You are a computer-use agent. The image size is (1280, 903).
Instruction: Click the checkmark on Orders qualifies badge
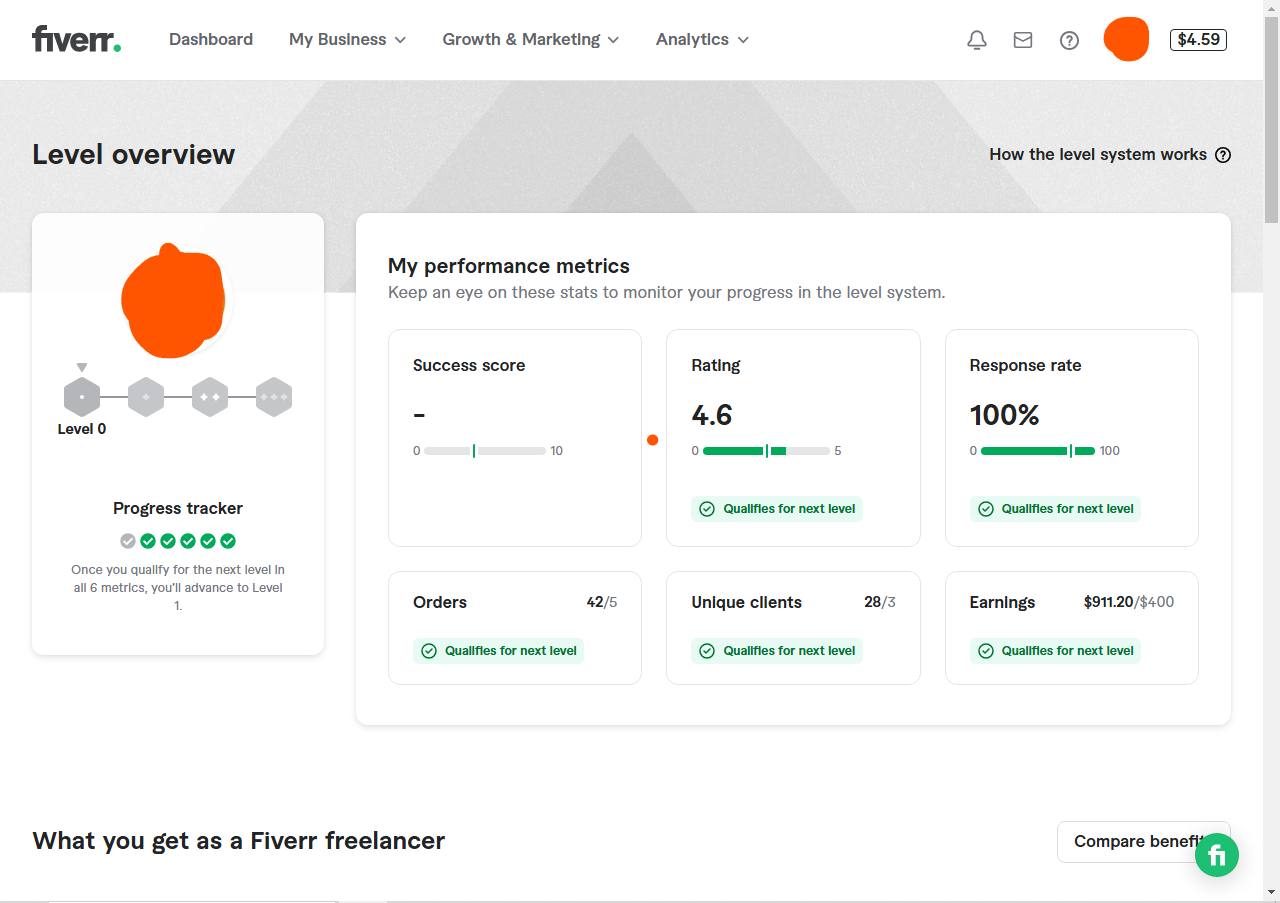pyautogui.click(x=429, y=651)
